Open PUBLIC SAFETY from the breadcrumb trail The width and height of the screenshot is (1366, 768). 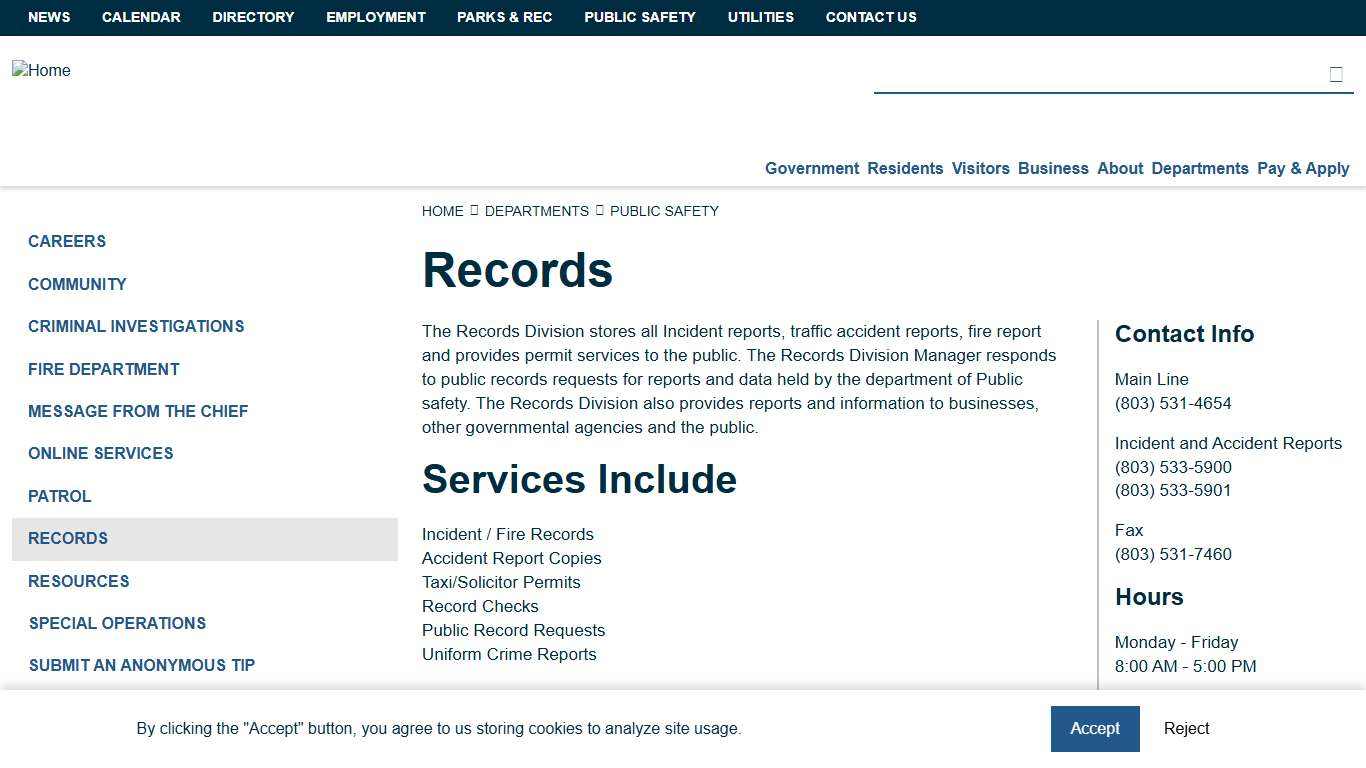(x=664, y=211)
